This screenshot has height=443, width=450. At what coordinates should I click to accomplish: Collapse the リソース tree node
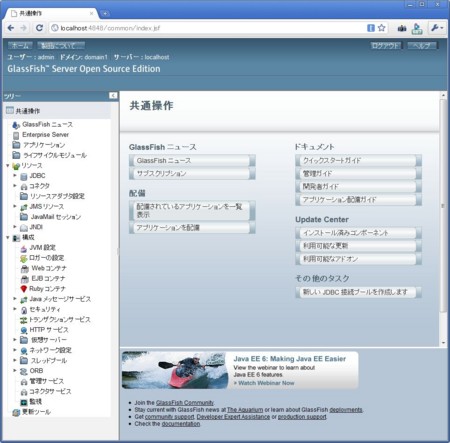[x=7, y=165]
